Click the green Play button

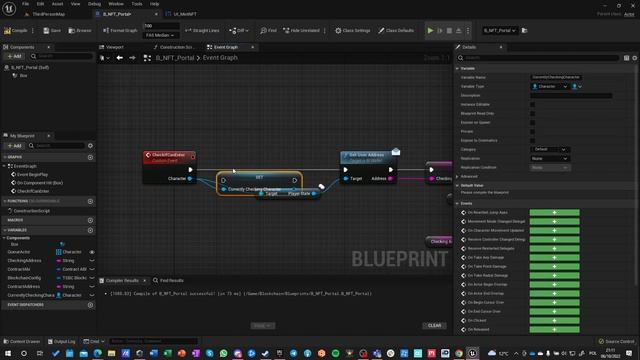pyautogui.click(x=430, y=31)
